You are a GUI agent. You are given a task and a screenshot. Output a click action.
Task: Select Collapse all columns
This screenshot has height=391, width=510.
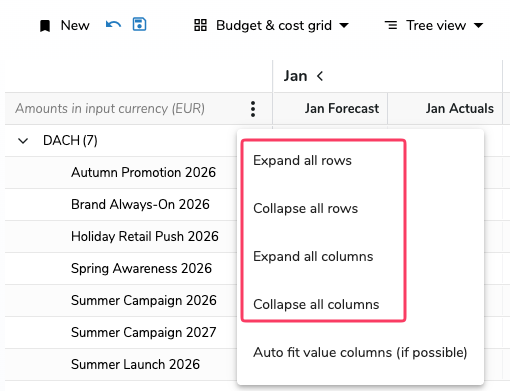316,304
